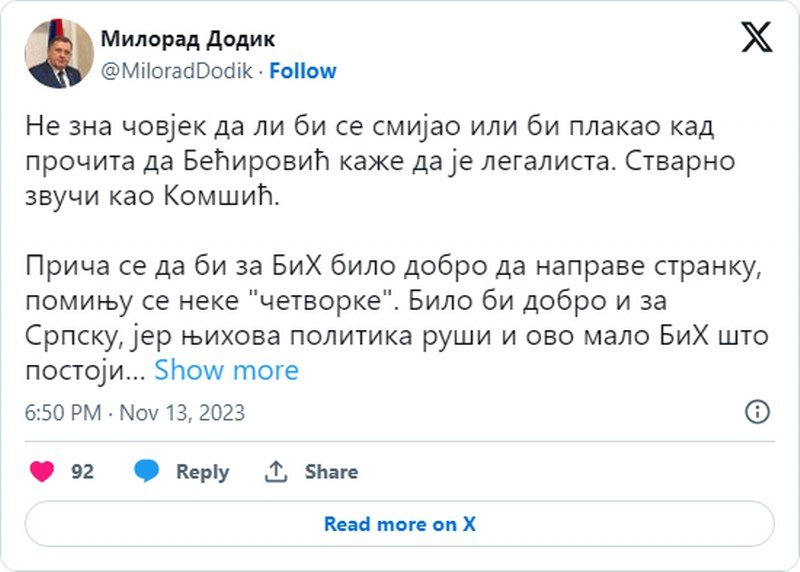Image resolution: width=800 pixels, height=572 pixels.
Task: Open the X logo in the tweet corner
Action: coord(757,37)
